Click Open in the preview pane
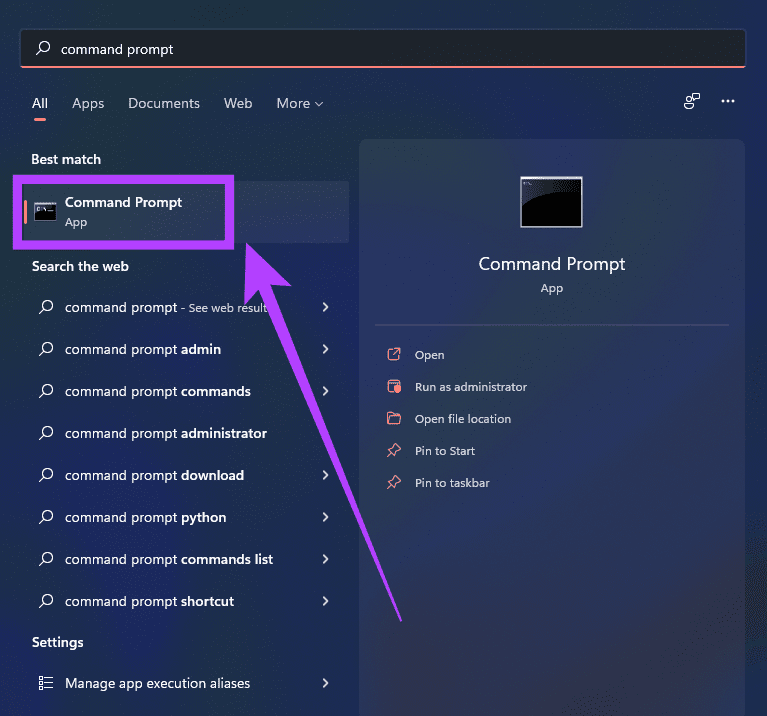767x716 pixels. (429, 355)
